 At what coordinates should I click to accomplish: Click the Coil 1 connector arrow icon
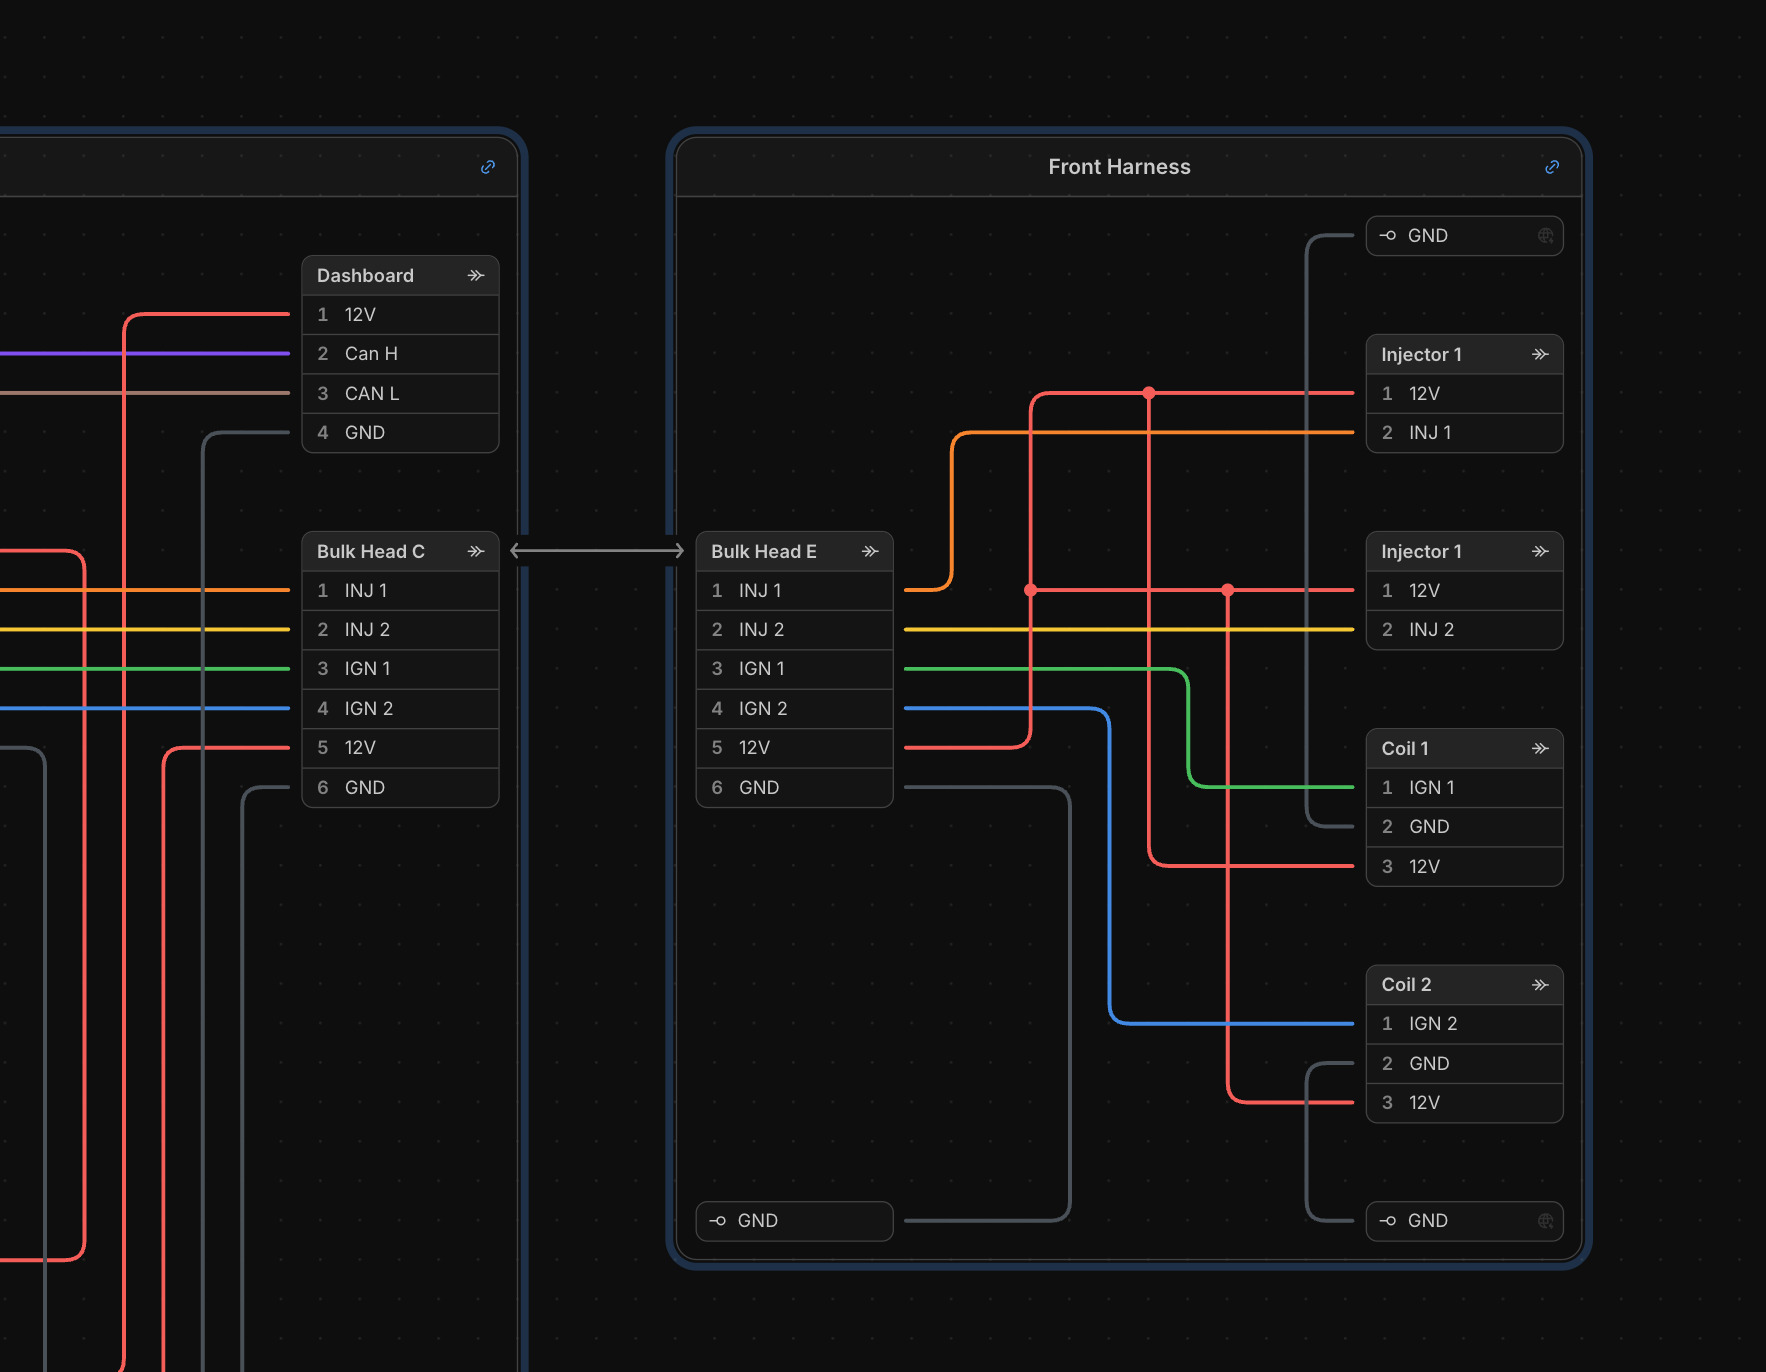tap(1540, 748)
